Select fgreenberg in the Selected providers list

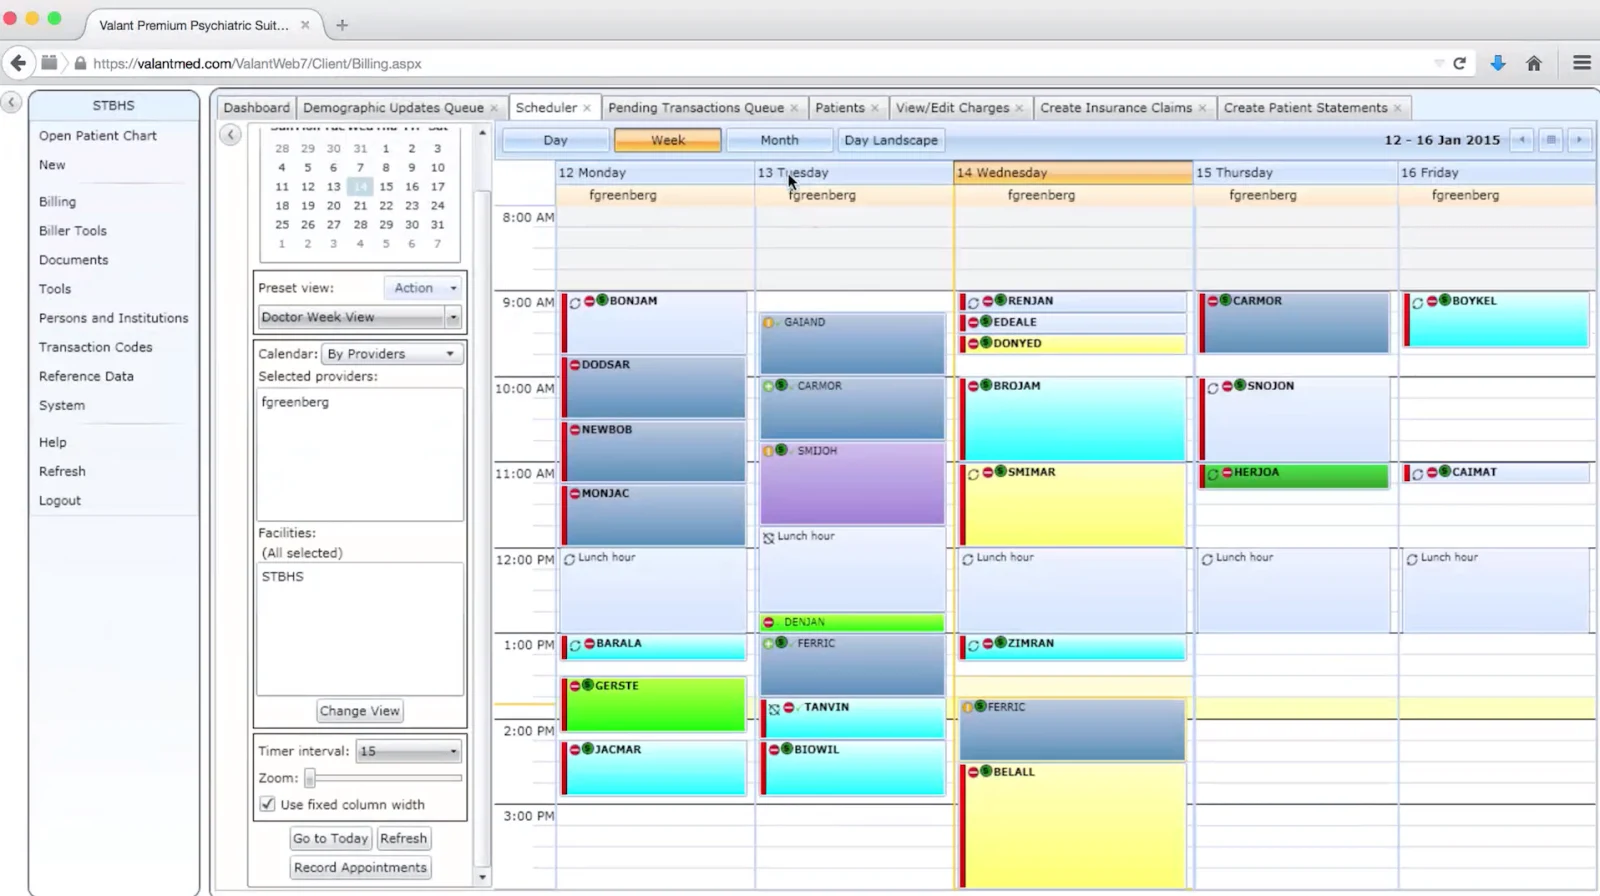pyautogui.click(x=295, y=402)
